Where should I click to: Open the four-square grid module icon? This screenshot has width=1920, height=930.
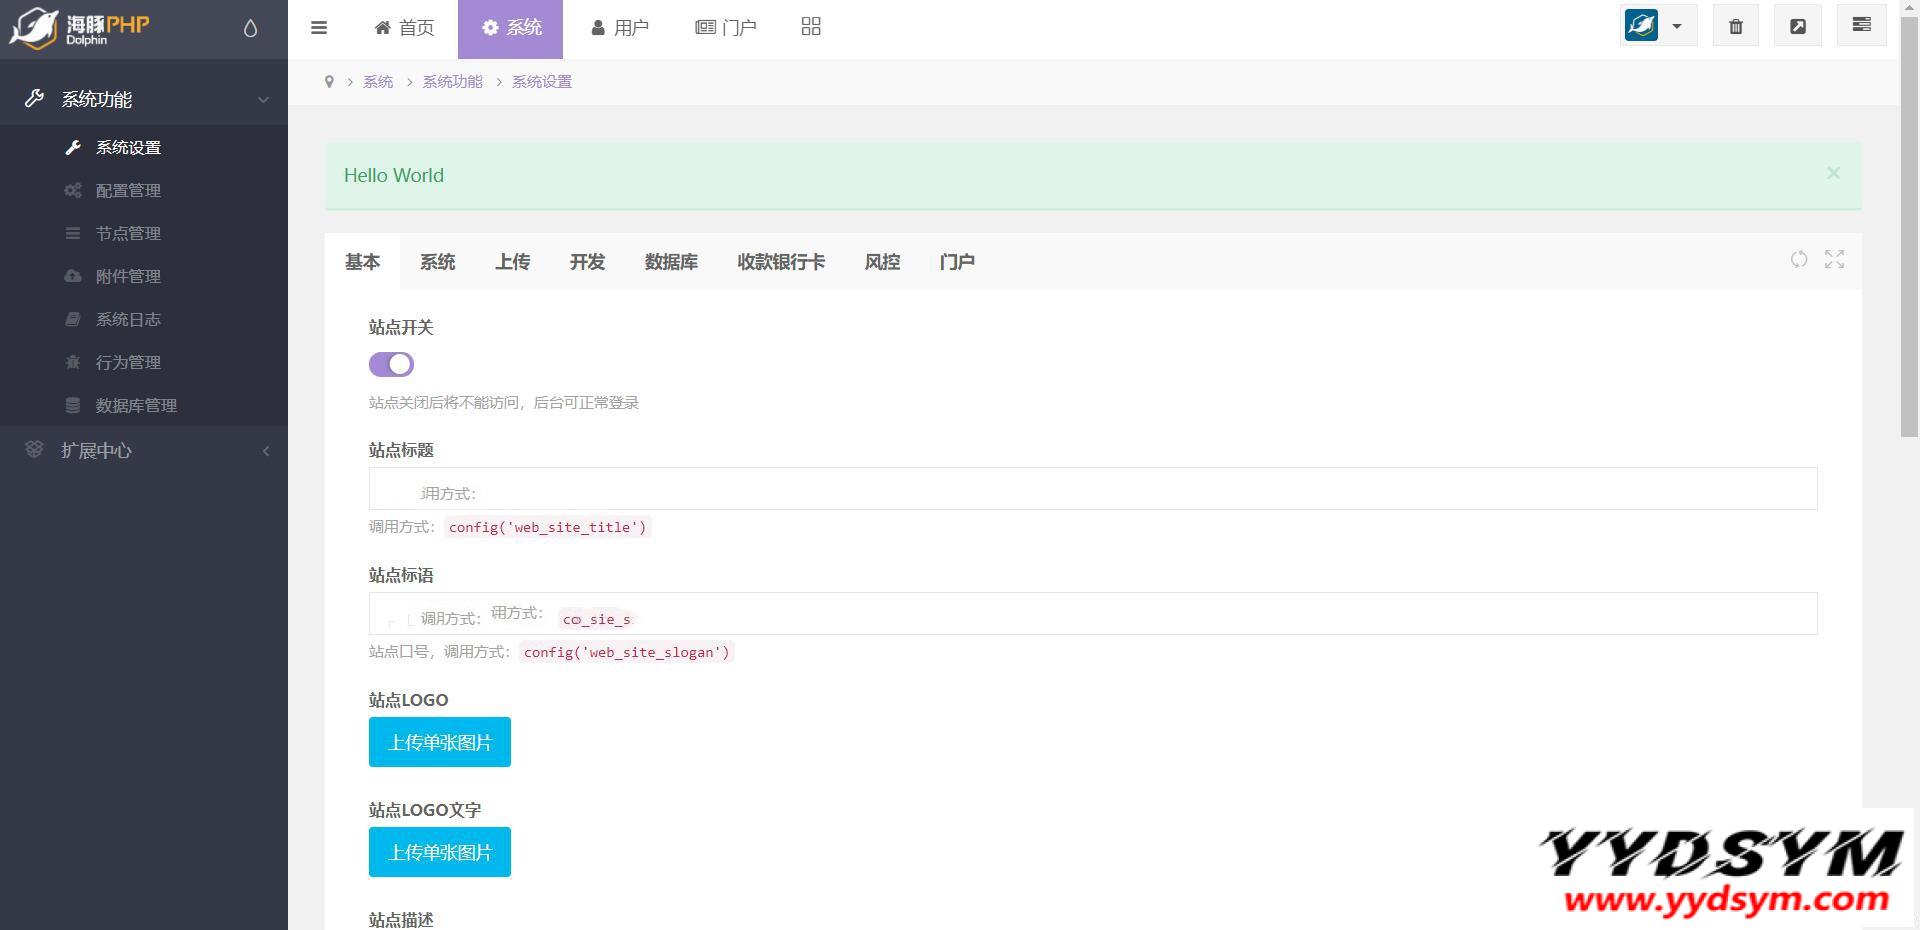coord(811,27)
